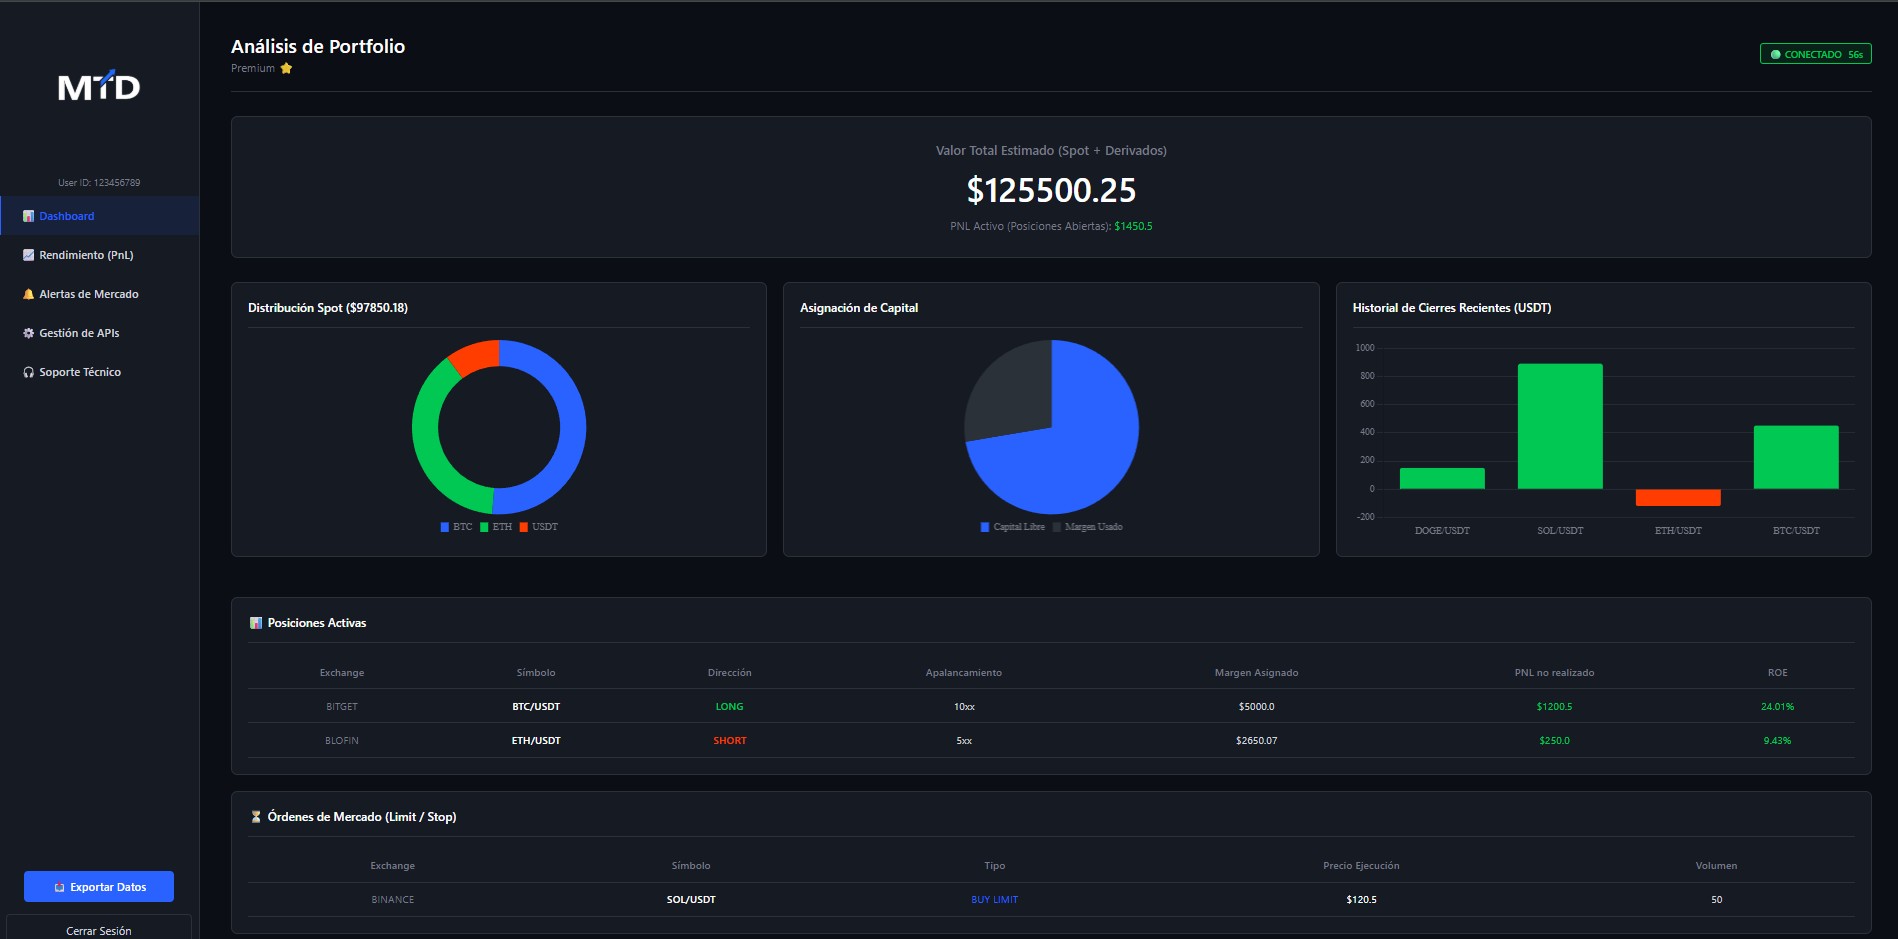
Task: Click Cerrar Sesión at the sidebar bottom
Action: click(98, 930)
